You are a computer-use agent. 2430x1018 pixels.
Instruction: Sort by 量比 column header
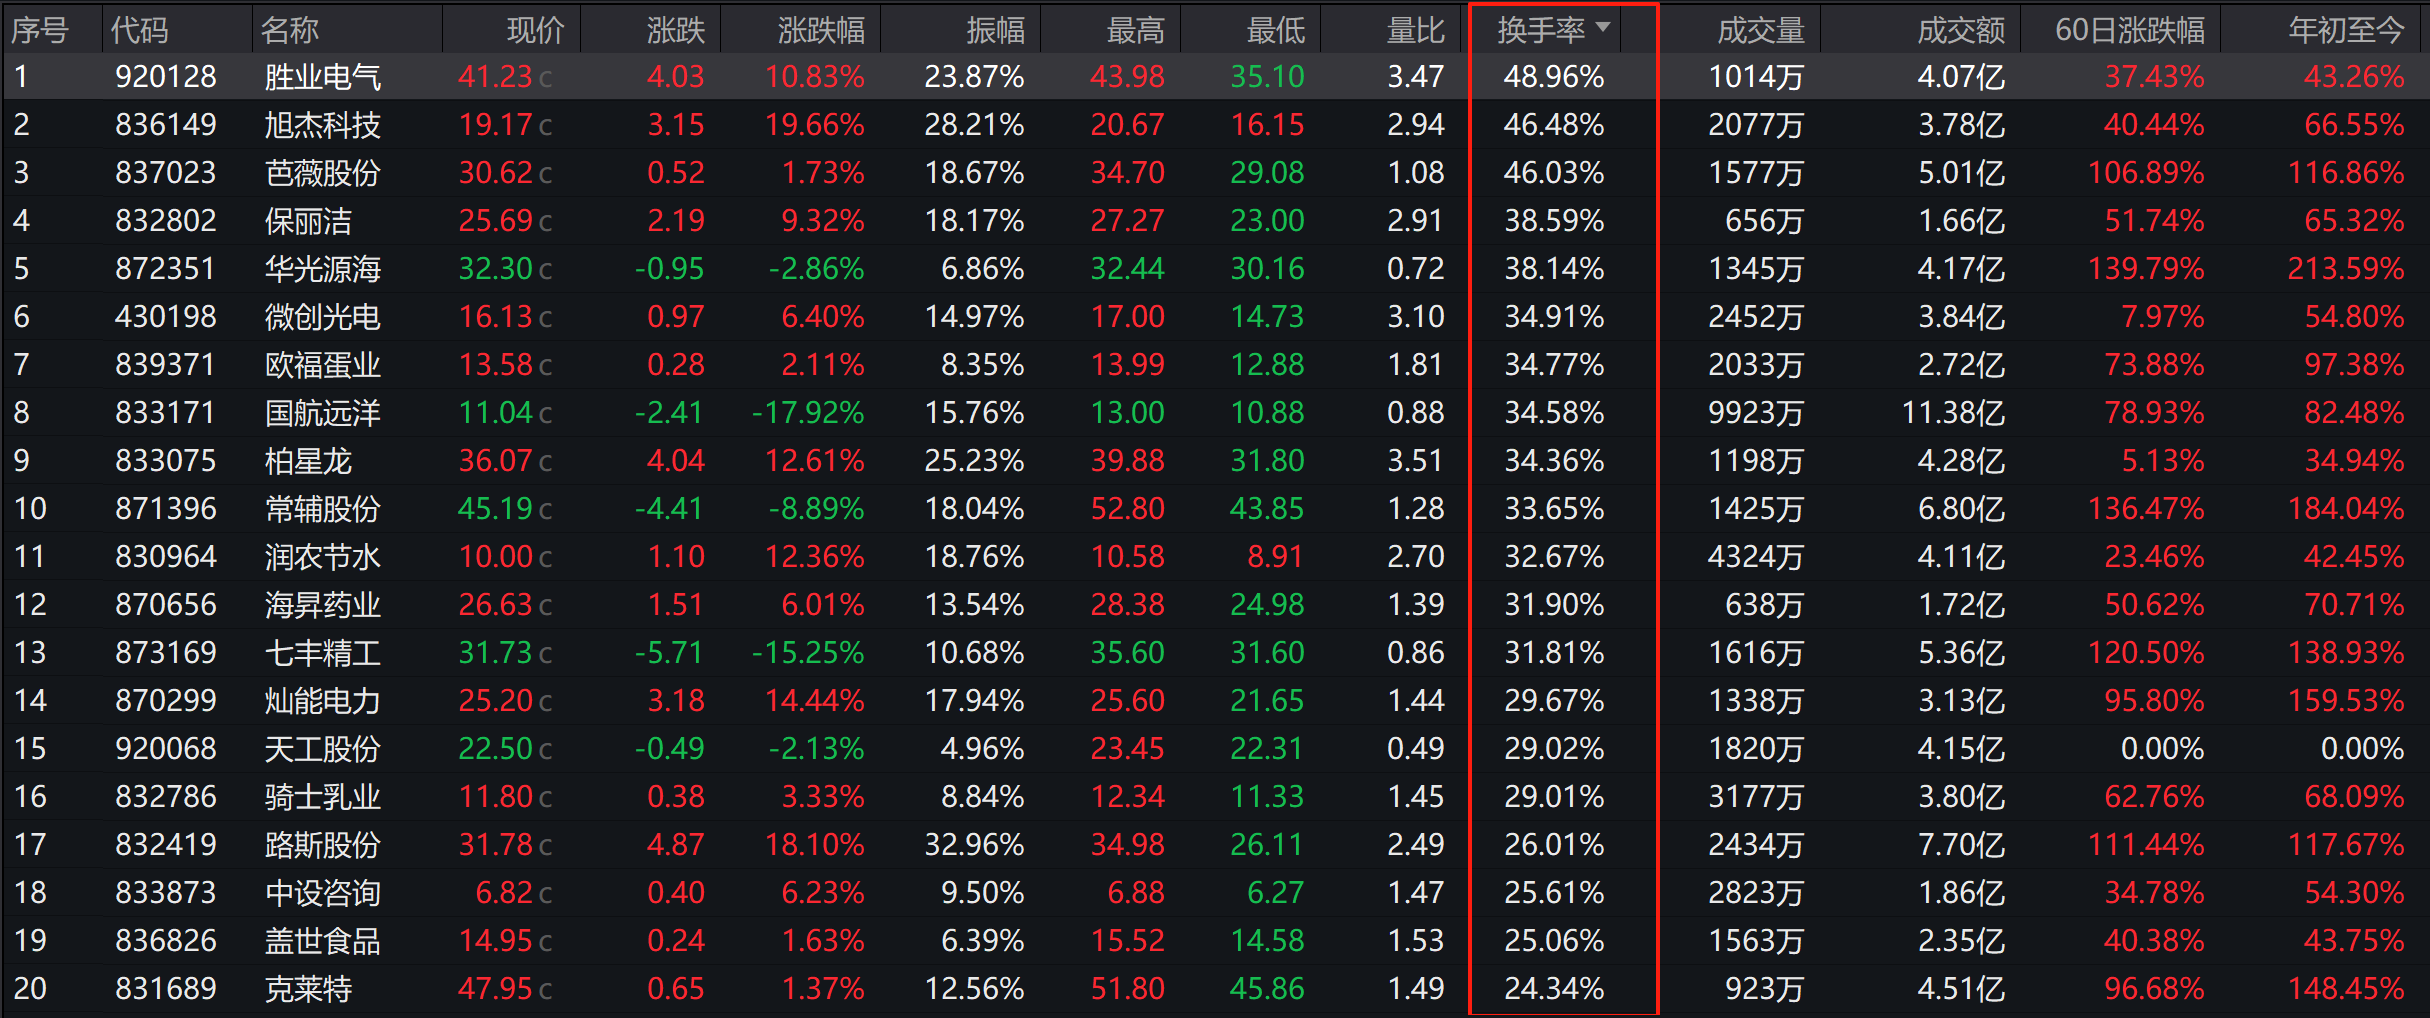coord(1415,30)
